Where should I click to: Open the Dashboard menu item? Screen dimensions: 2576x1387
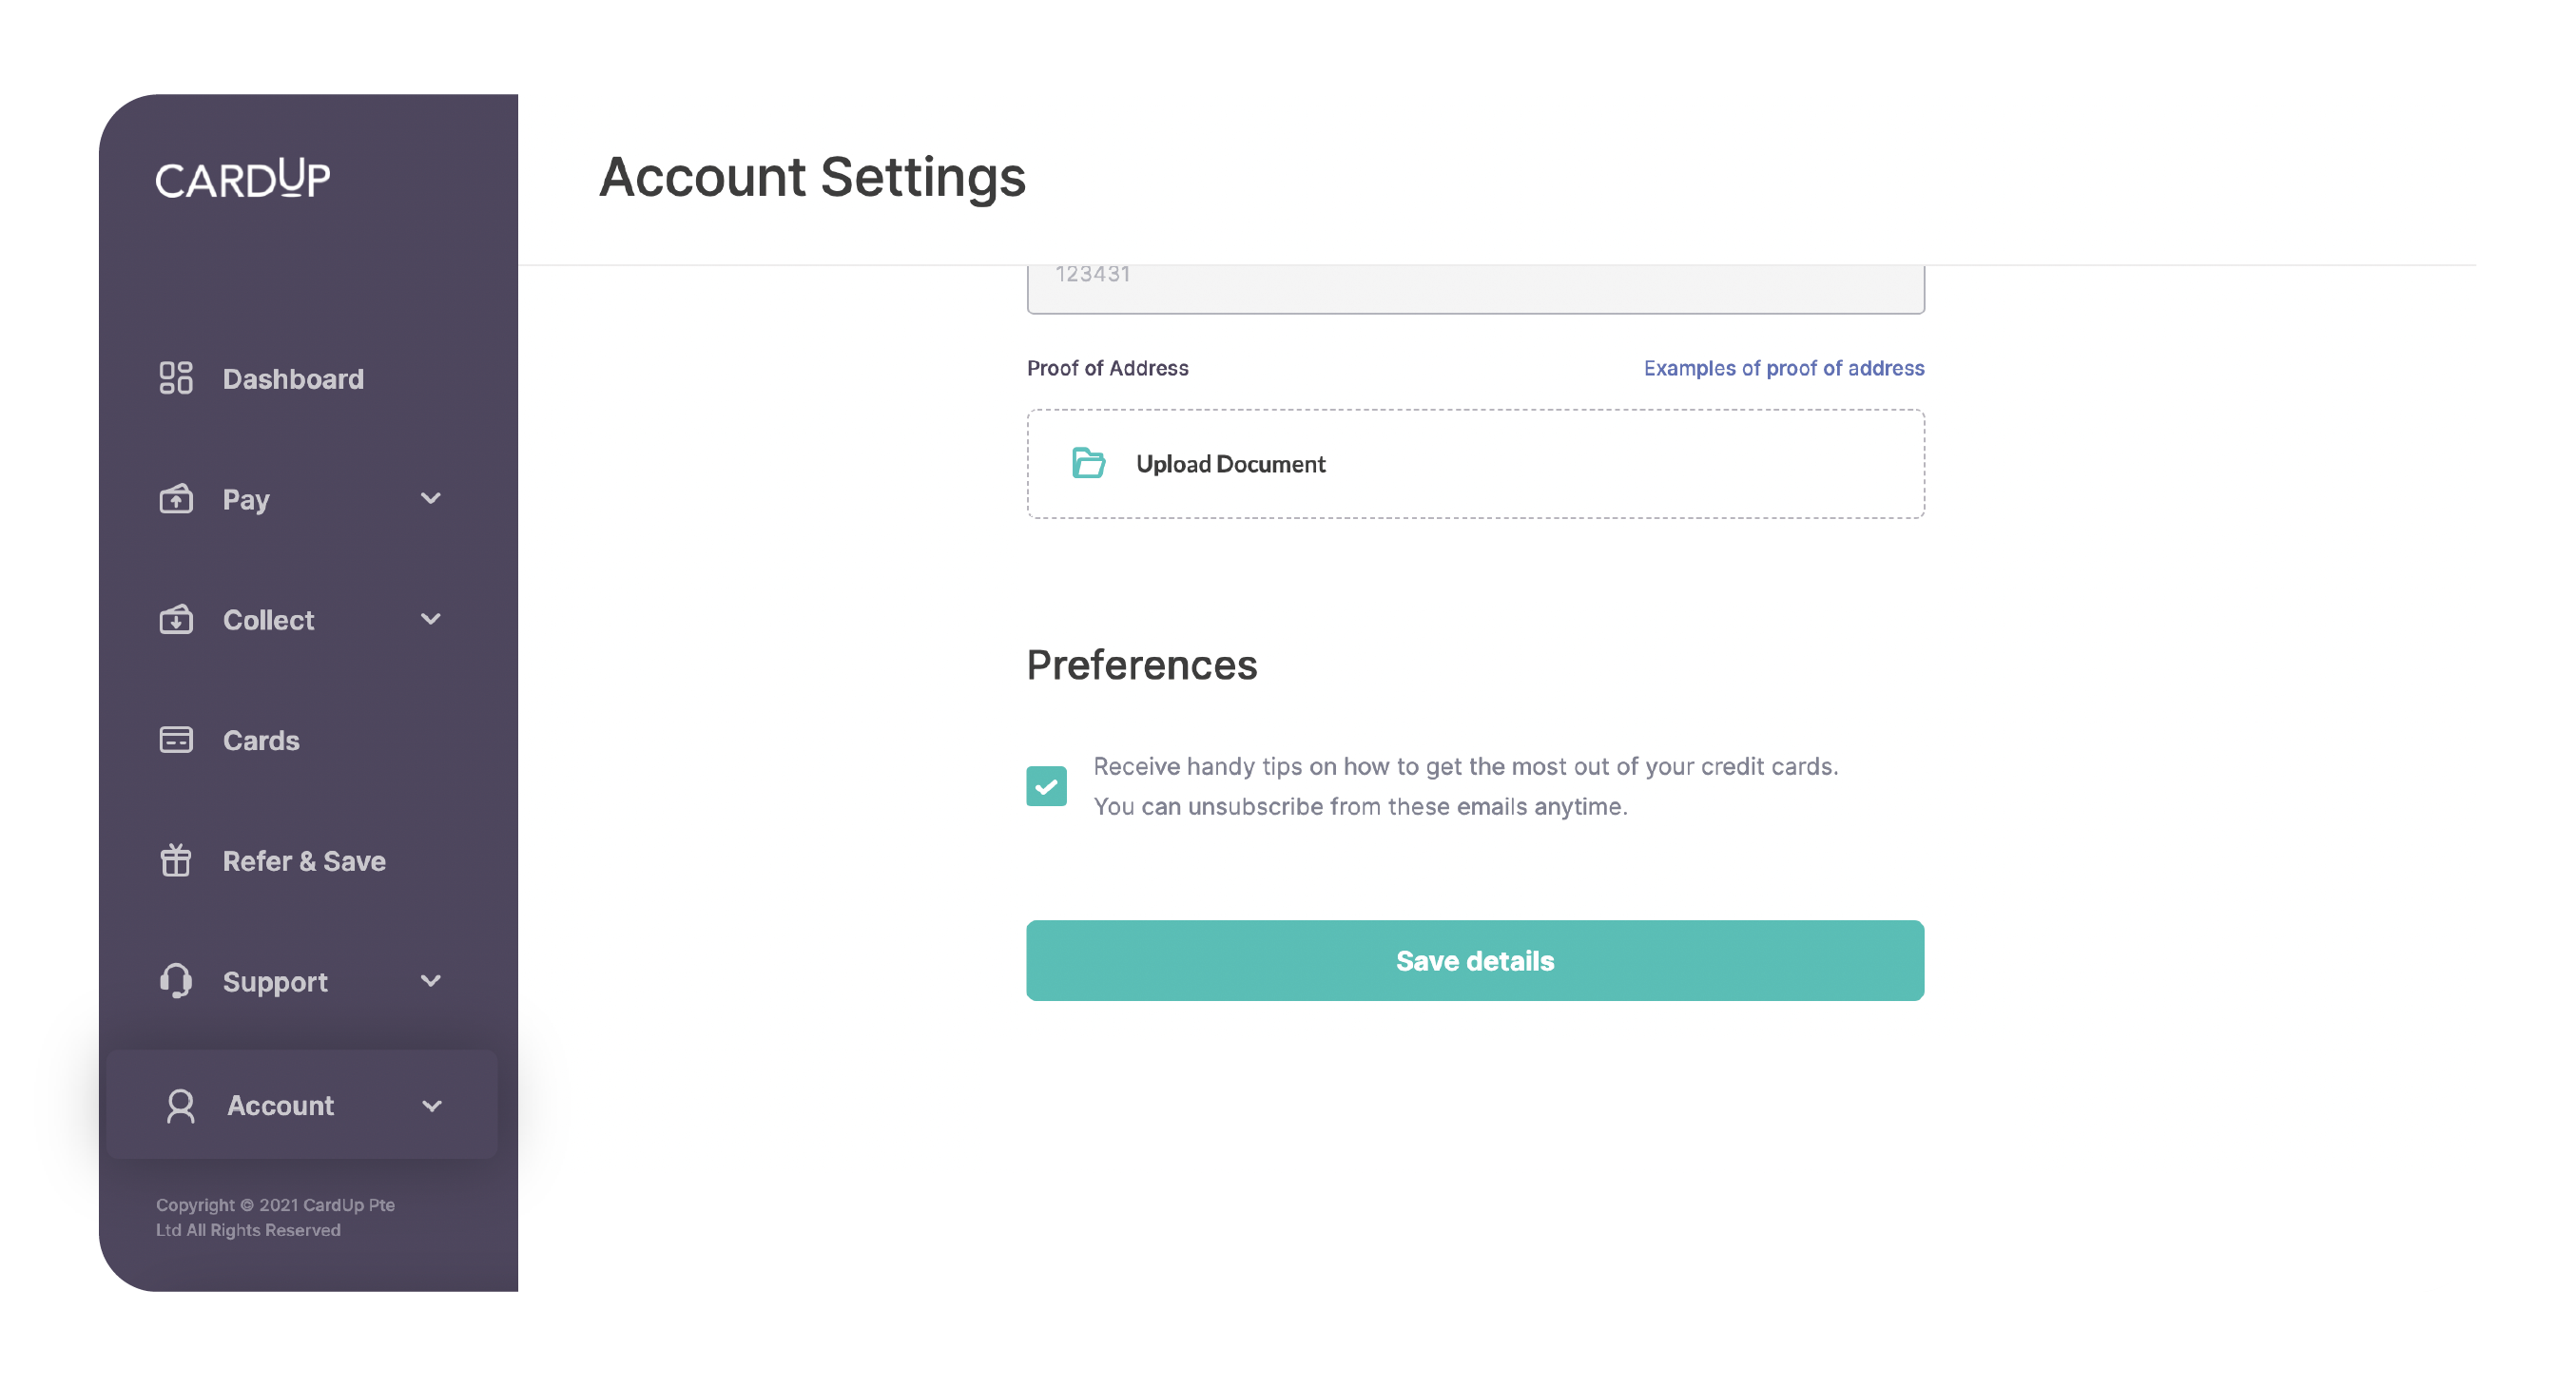[x=293, y=379]
